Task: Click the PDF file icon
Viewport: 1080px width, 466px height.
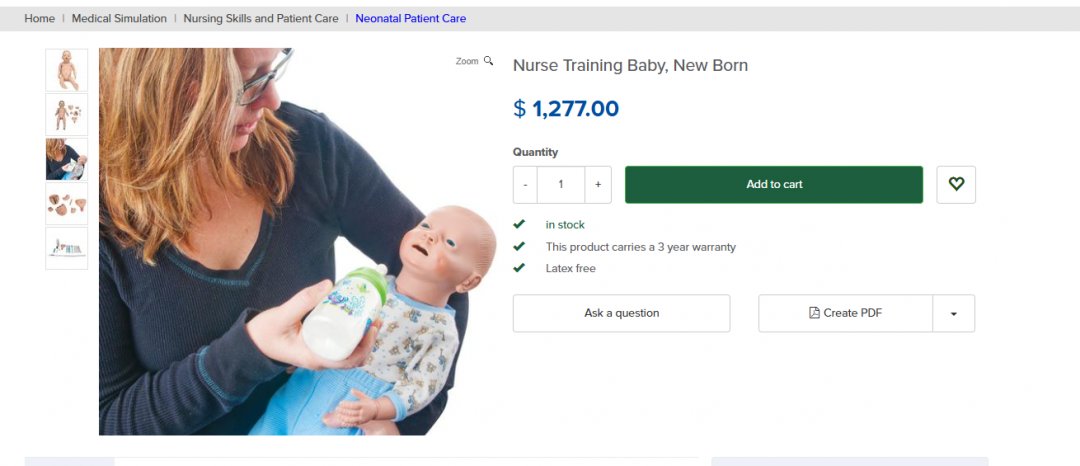Action: (x=814, y=313)
